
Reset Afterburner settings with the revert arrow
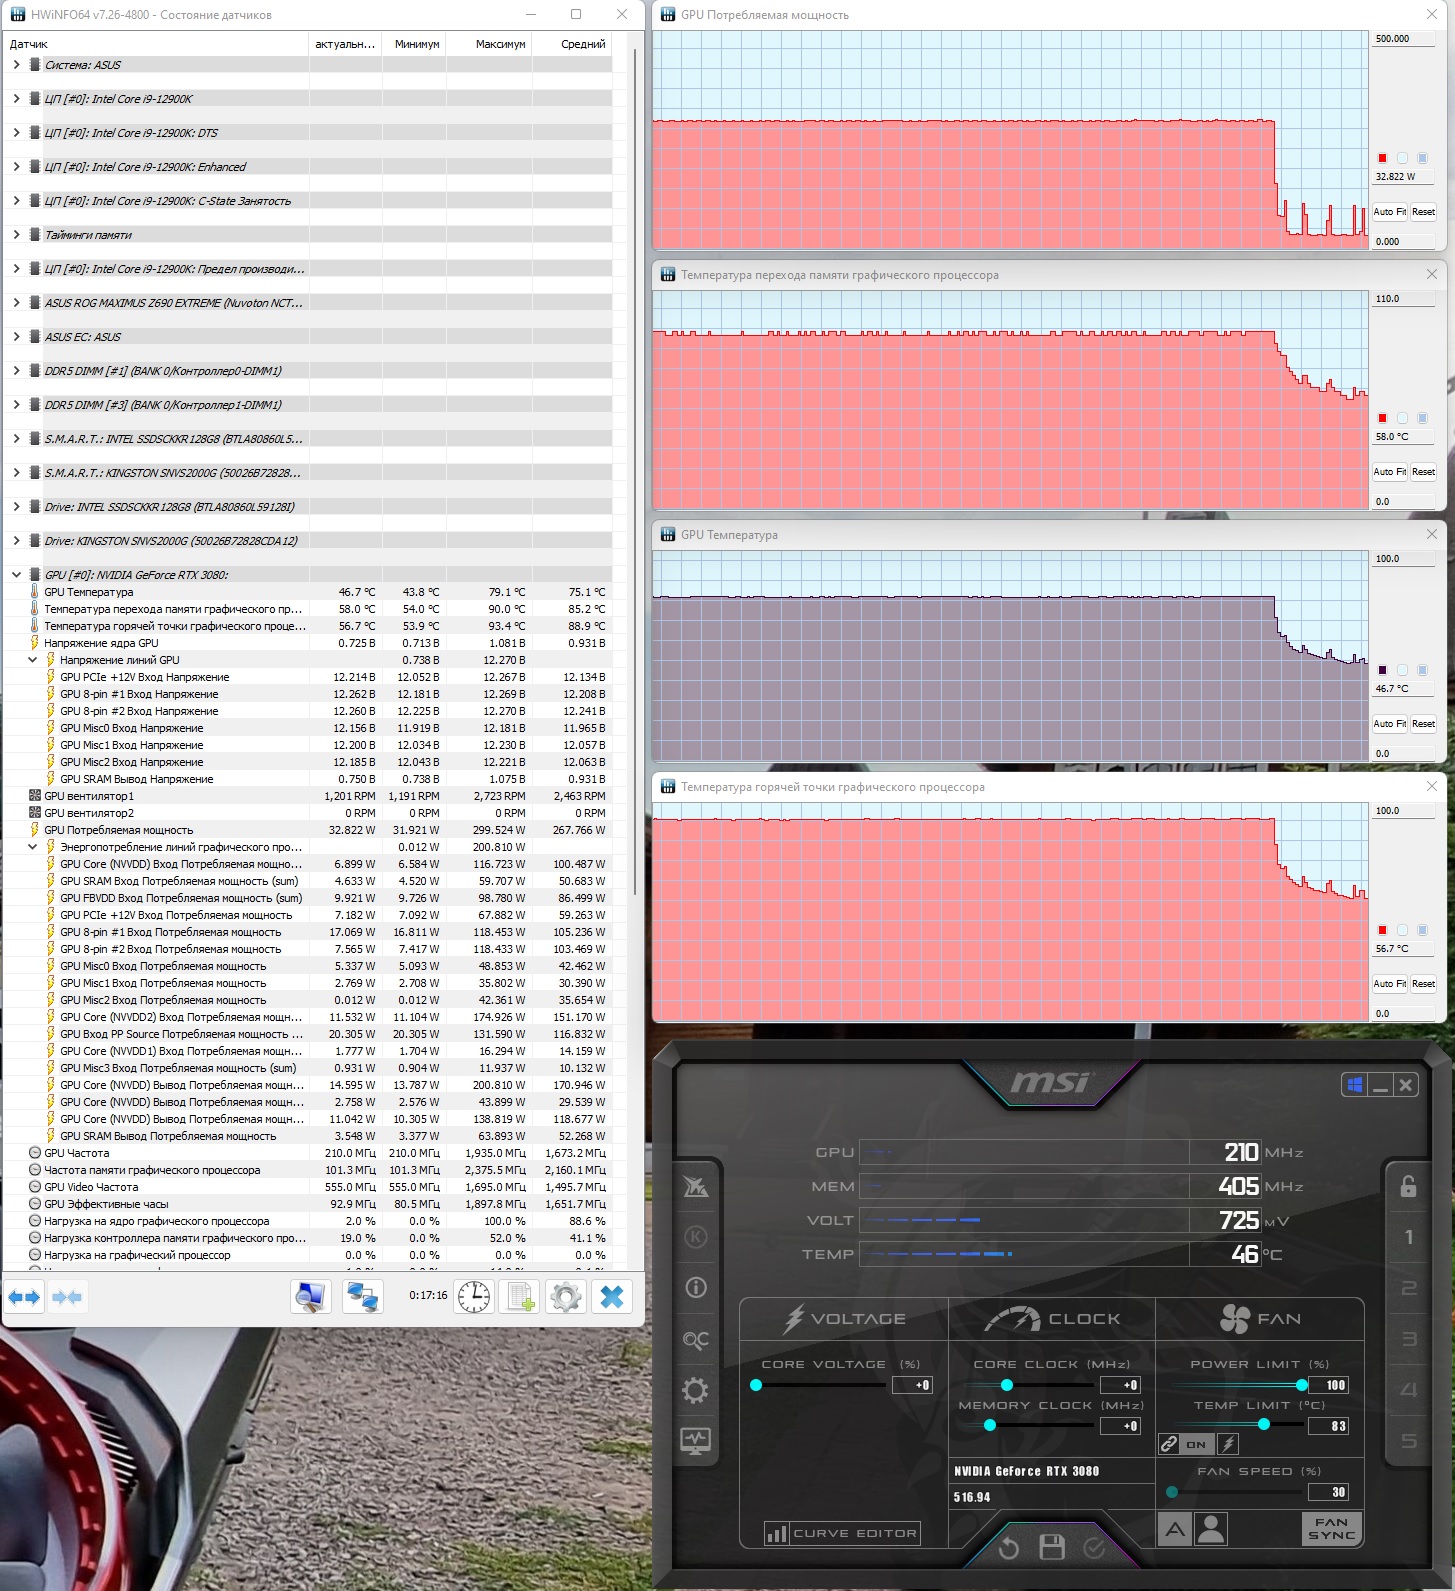click(x=1008, y=1548)
